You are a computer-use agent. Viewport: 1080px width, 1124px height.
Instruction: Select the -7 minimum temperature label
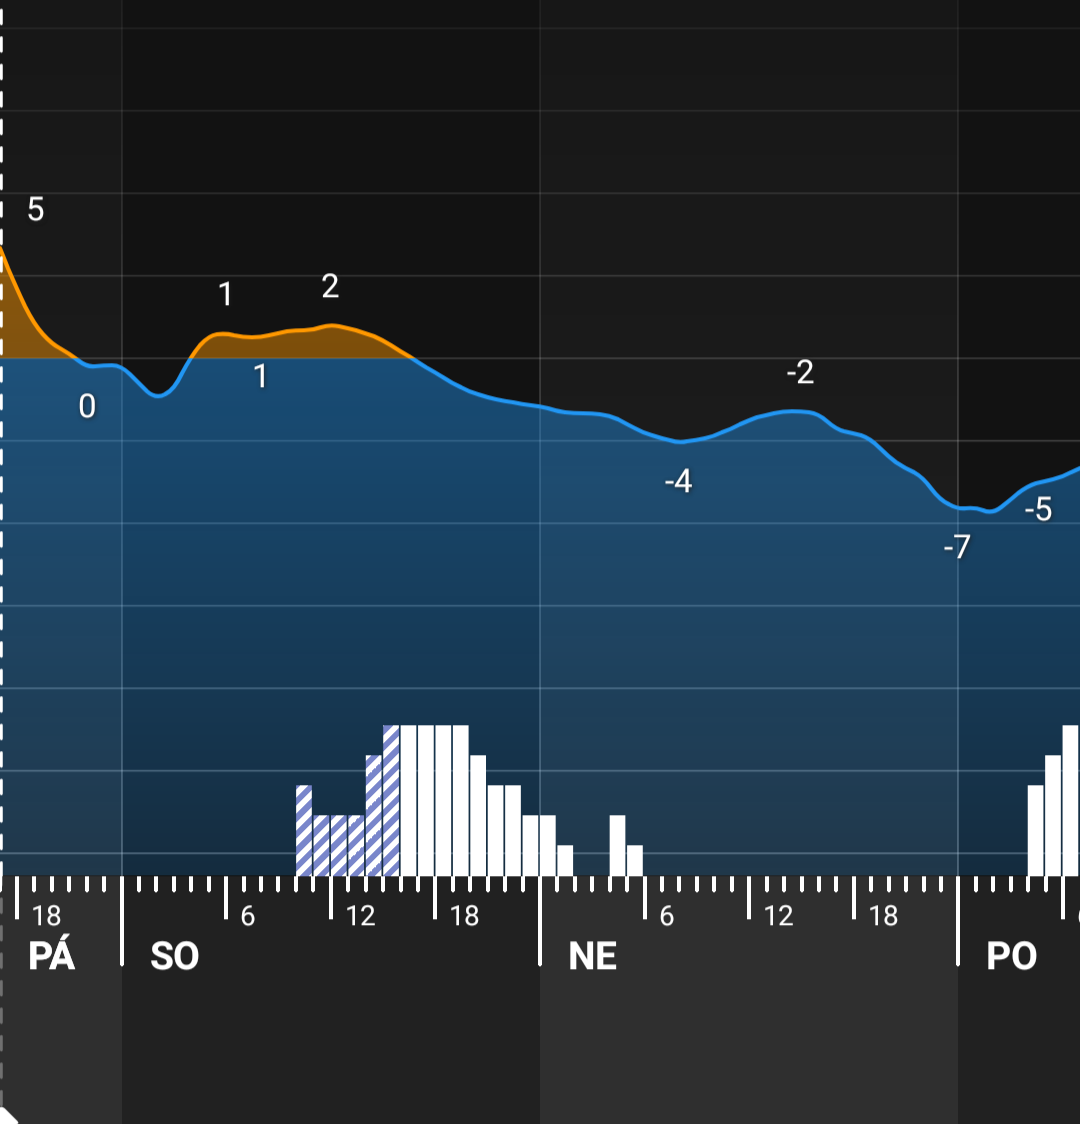(957, 547)
